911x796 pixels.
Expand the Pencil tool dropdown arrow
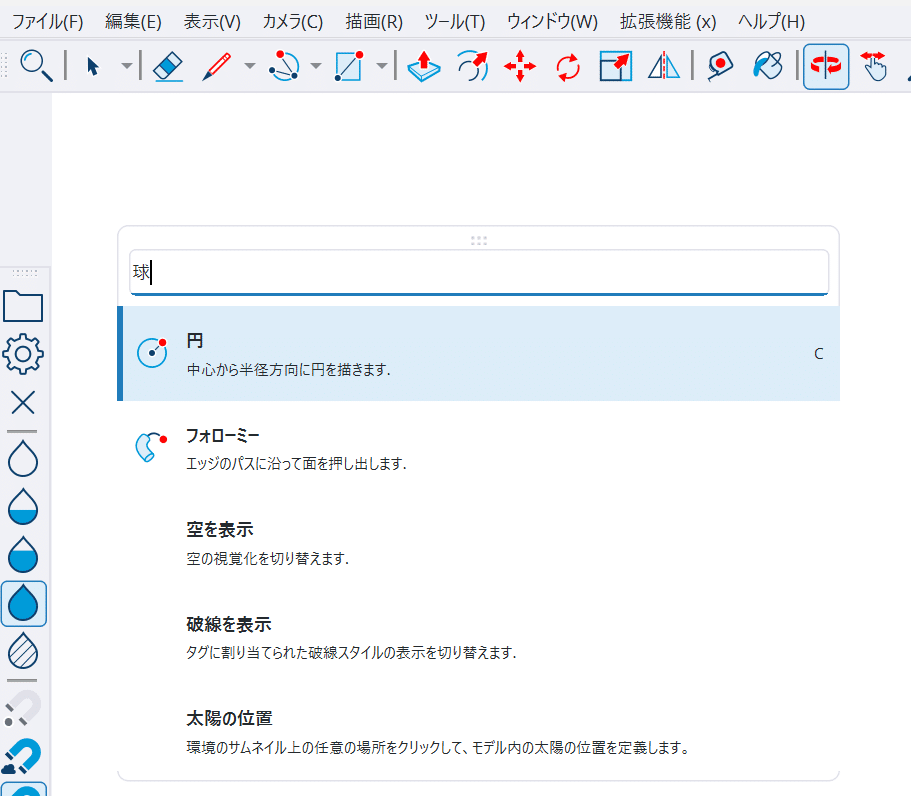249,66
